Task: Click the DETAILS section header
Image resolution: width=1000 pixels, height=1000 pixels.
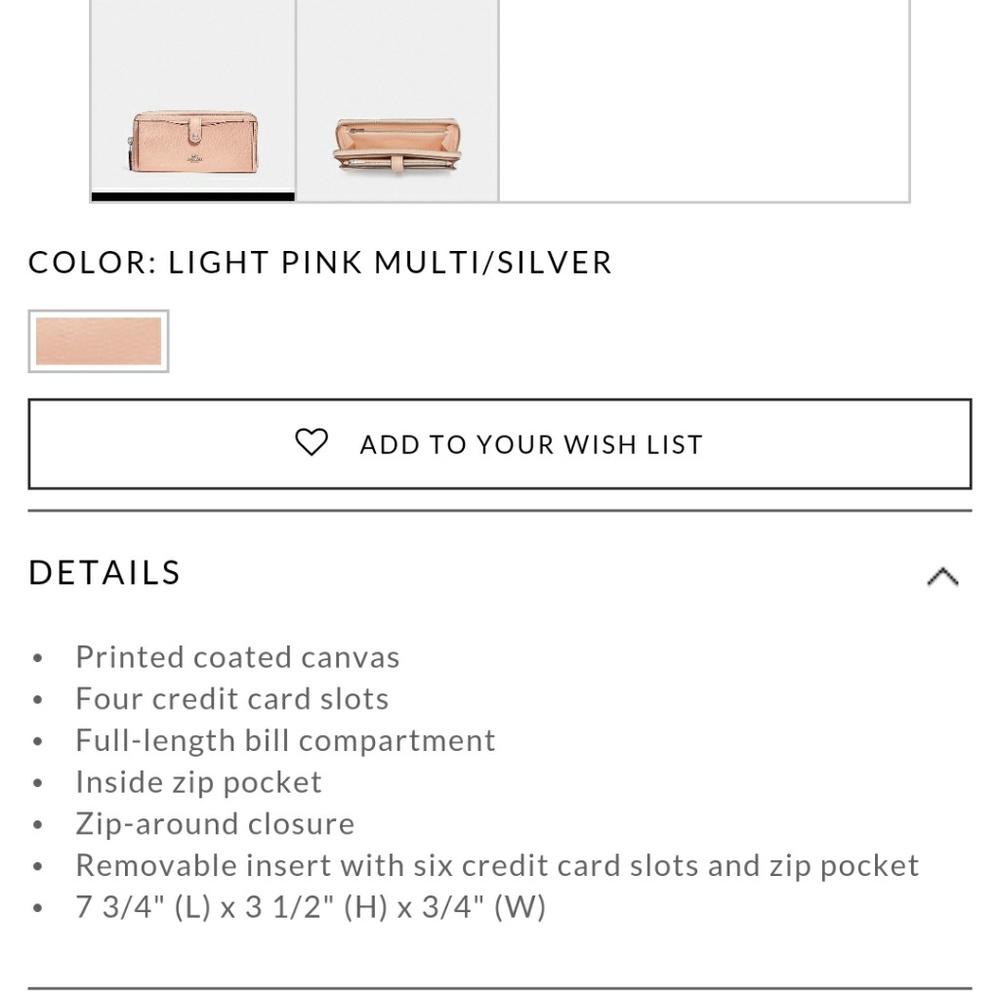Action: pyautogui.click(x=103, y=572)
